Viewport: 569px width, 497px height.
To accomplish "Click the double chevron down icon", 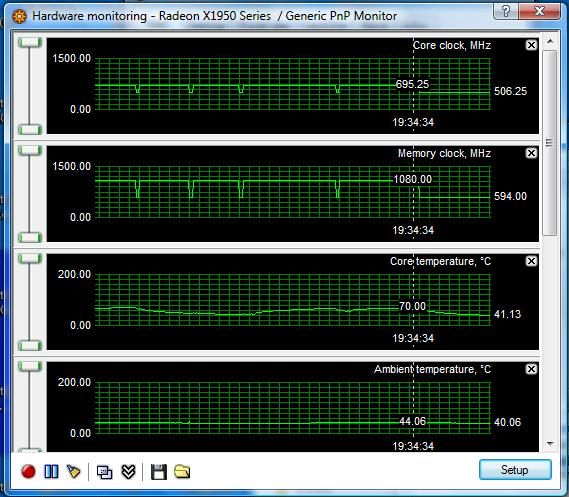I will click(128, 472).
